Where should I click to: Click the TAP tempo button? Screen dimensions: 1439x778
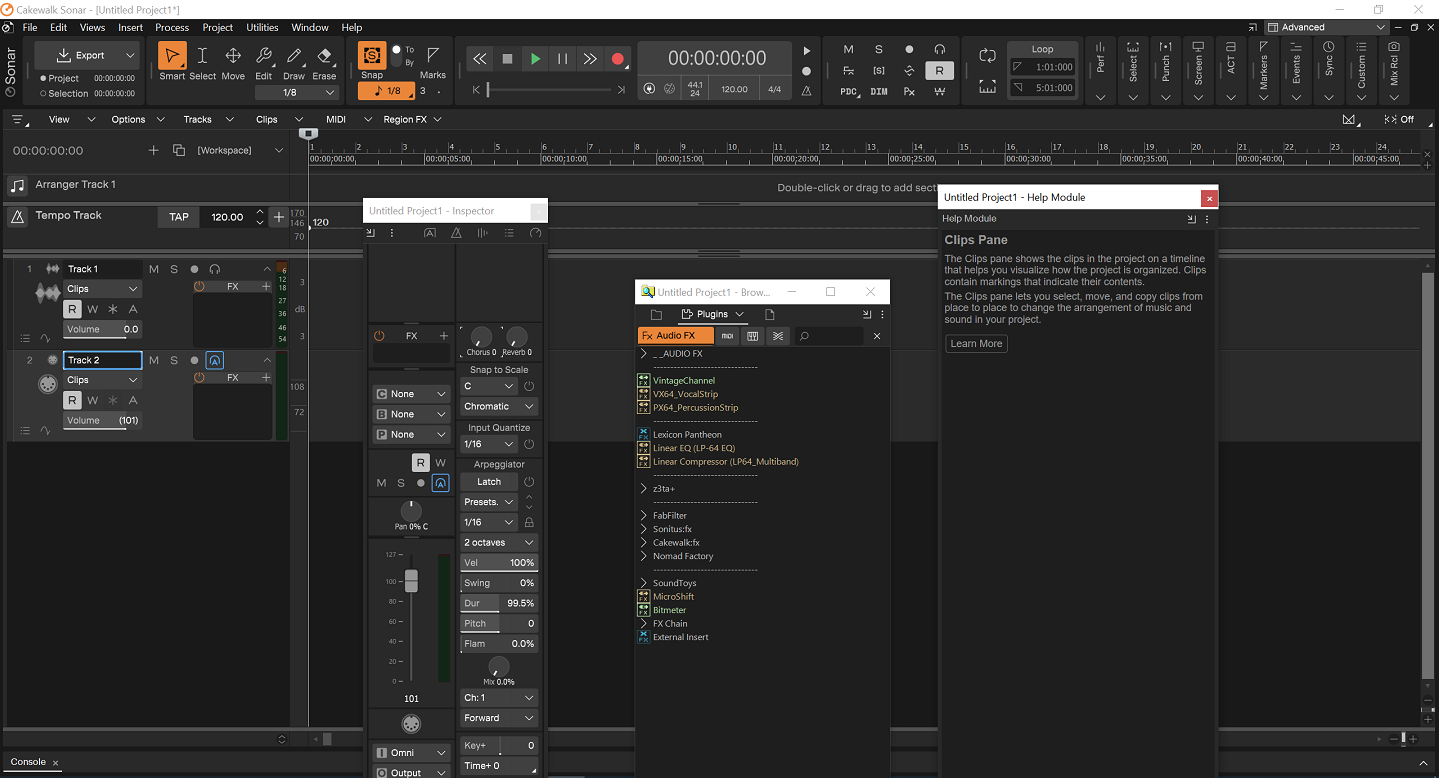(179, 217)
